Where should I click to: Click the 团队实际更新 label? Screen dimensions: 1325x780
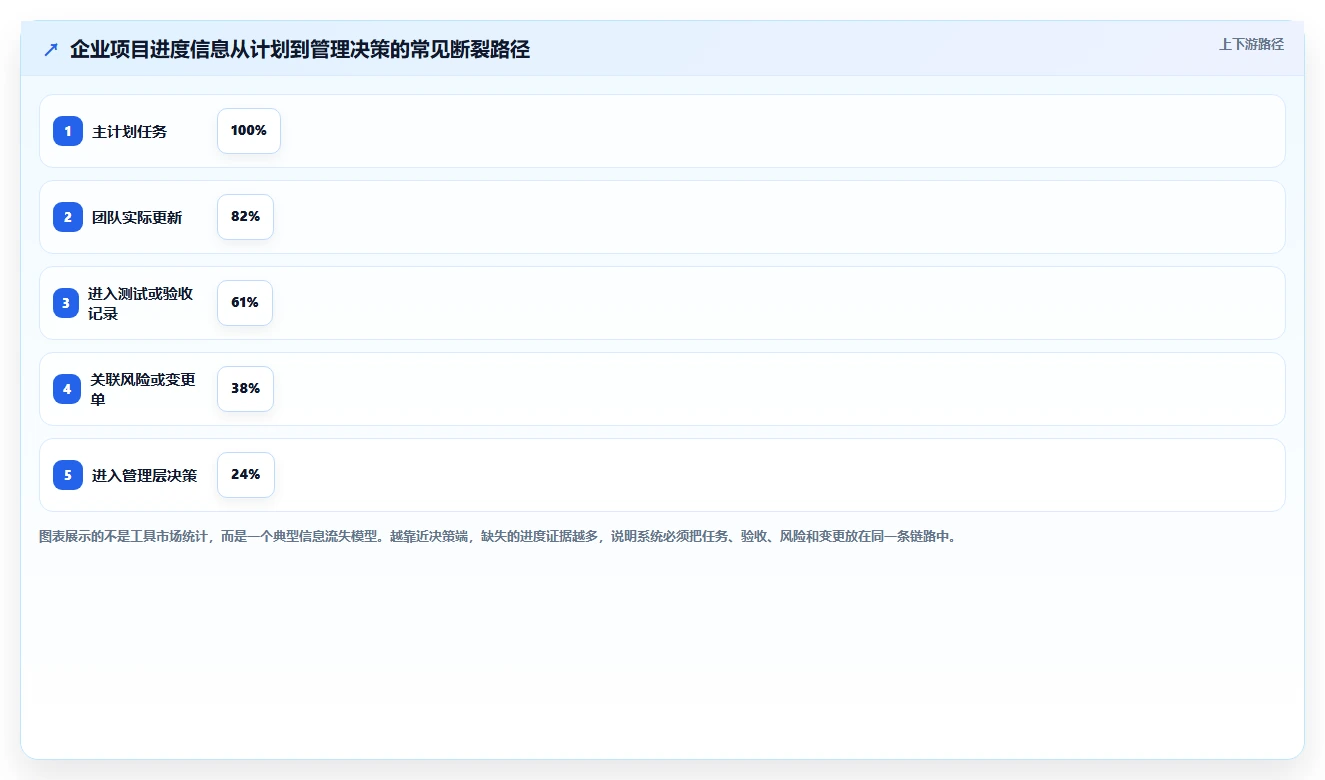tap(137, 218)
